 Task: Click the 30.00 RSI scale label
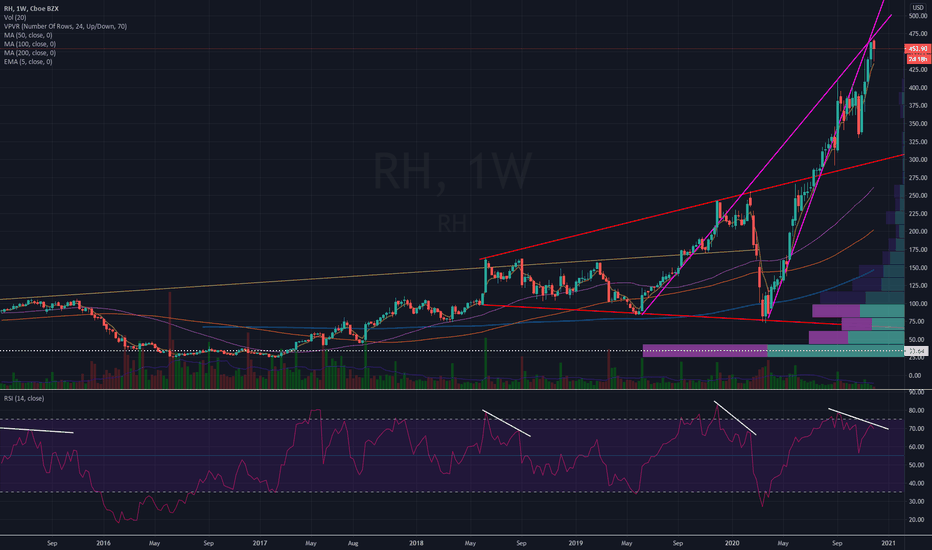(918, 502)
